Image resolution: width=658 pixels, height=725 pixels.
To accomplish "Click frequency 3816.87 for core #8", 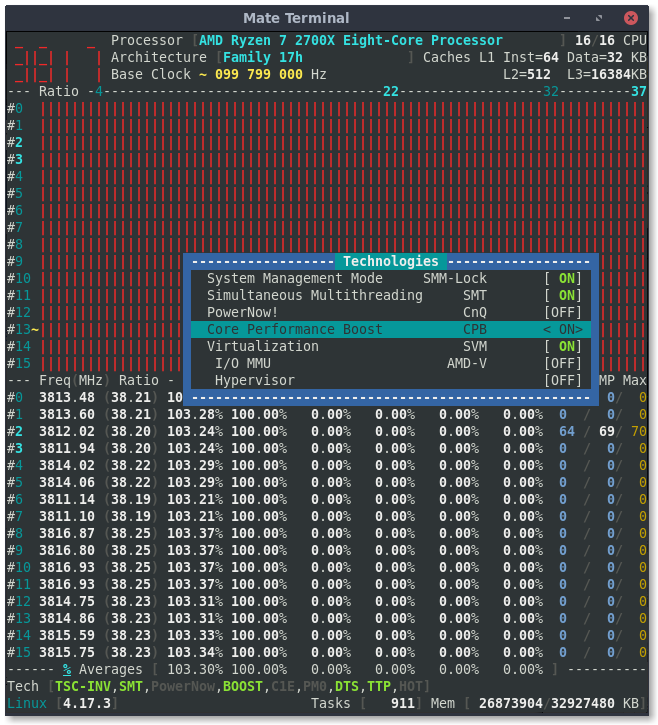I will click(67, 533).
